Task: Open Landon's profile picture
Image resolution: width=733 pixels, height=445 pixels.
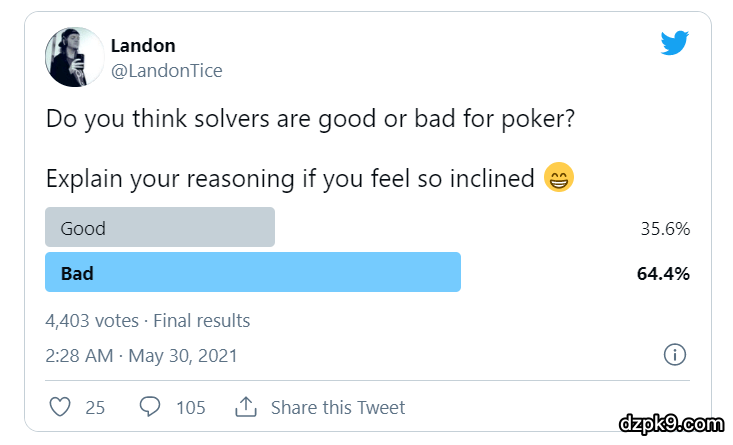Action: [75, 57]
